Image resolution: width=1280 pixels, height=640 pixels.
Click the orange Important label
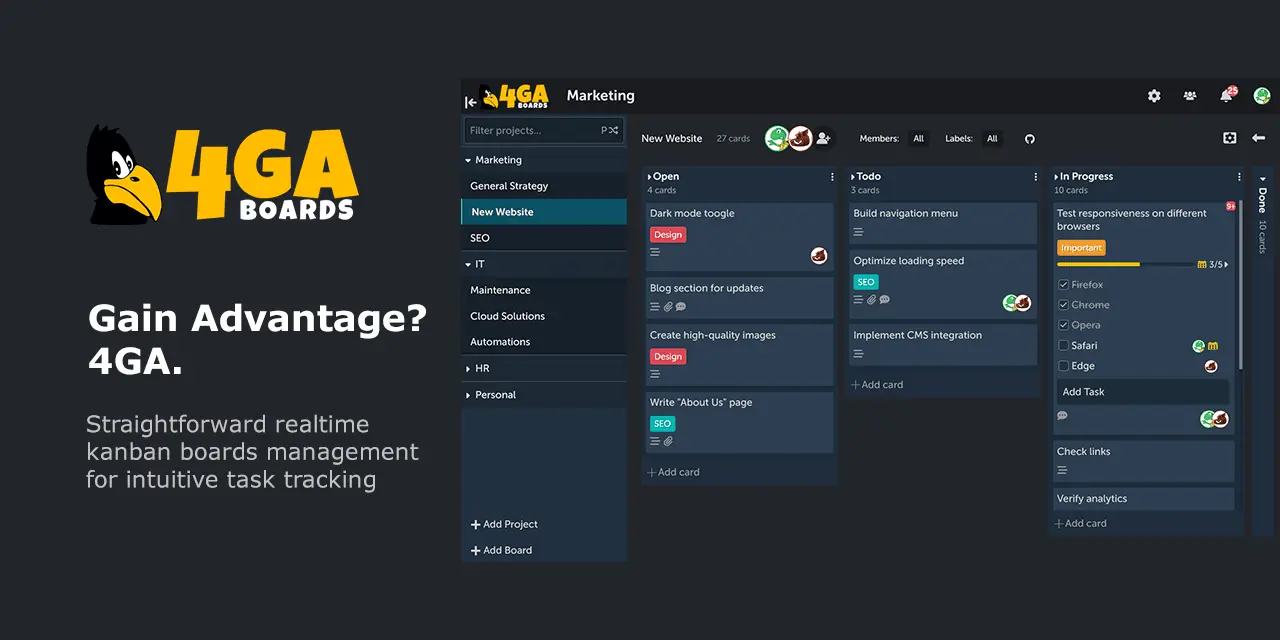pos(1081,248)
